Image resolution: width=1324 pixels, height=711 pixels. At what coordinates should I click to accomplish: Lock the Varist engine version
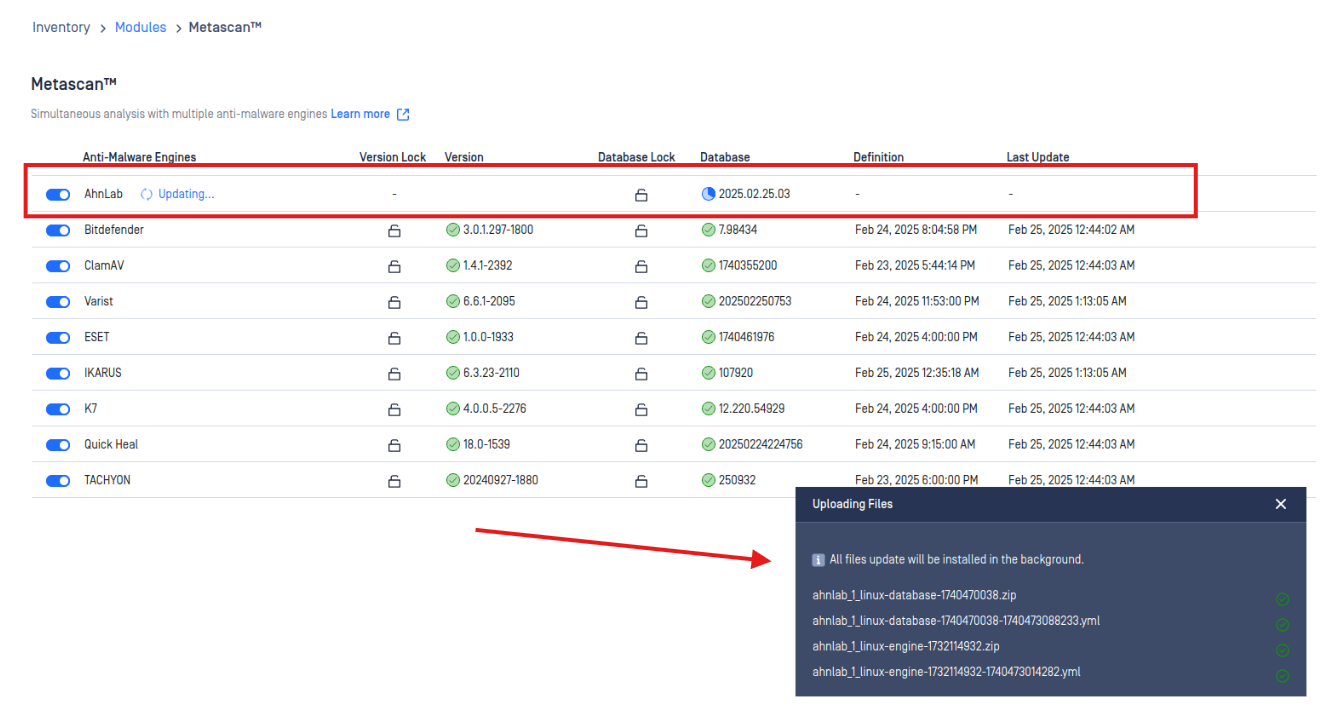coord(394,302)
